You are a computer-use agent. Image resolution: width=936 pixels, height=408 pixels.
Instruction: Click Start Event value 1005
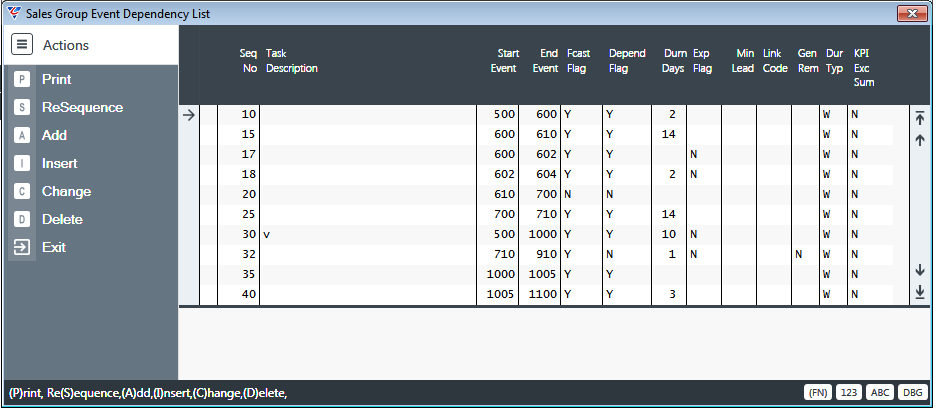coord(501,295)
